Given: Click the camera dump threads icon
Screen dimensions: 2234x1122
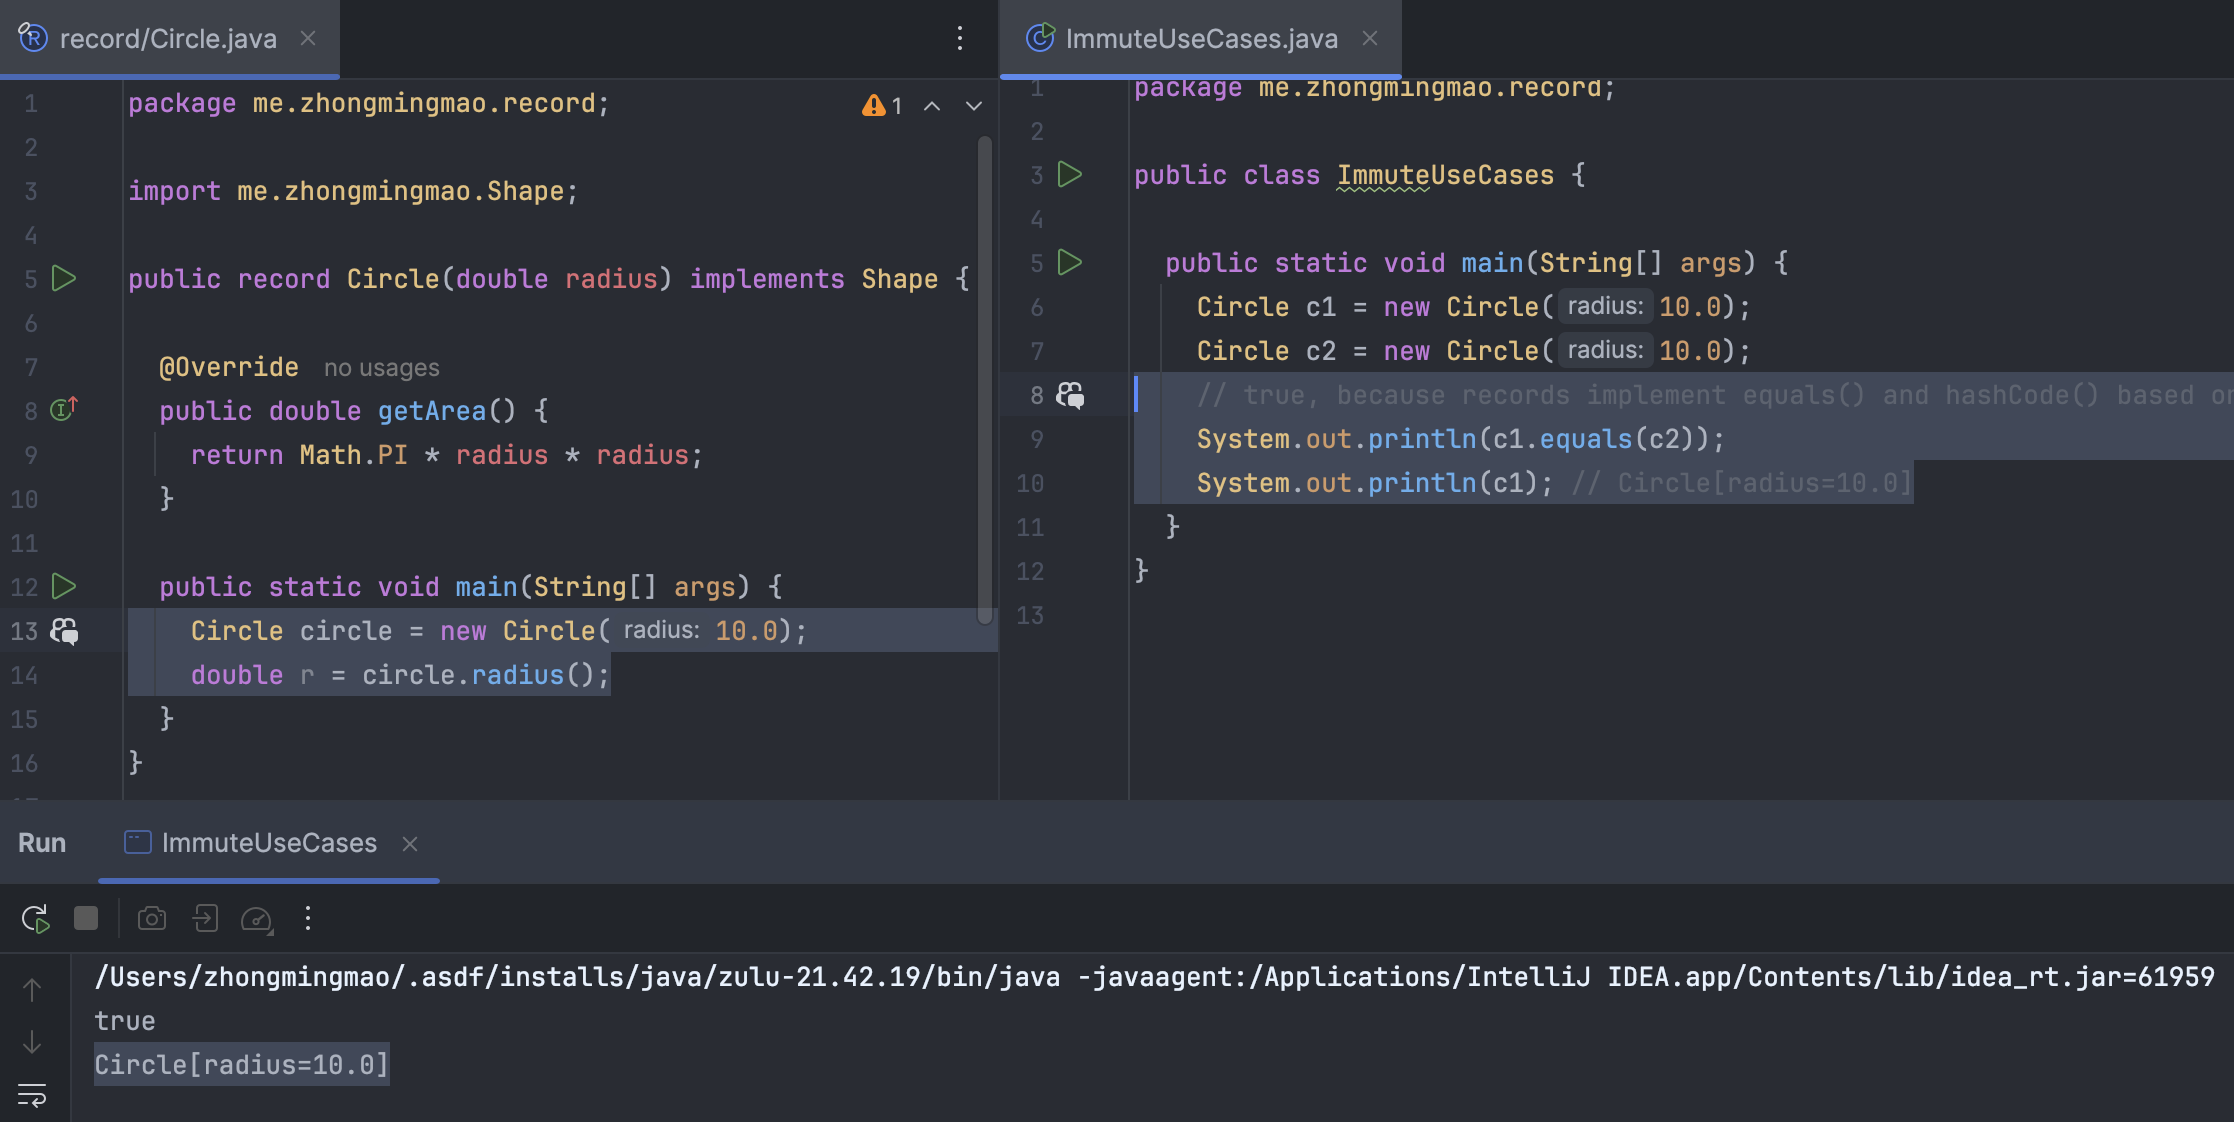Looking at the screenshot, I should [x=152, y=919].
